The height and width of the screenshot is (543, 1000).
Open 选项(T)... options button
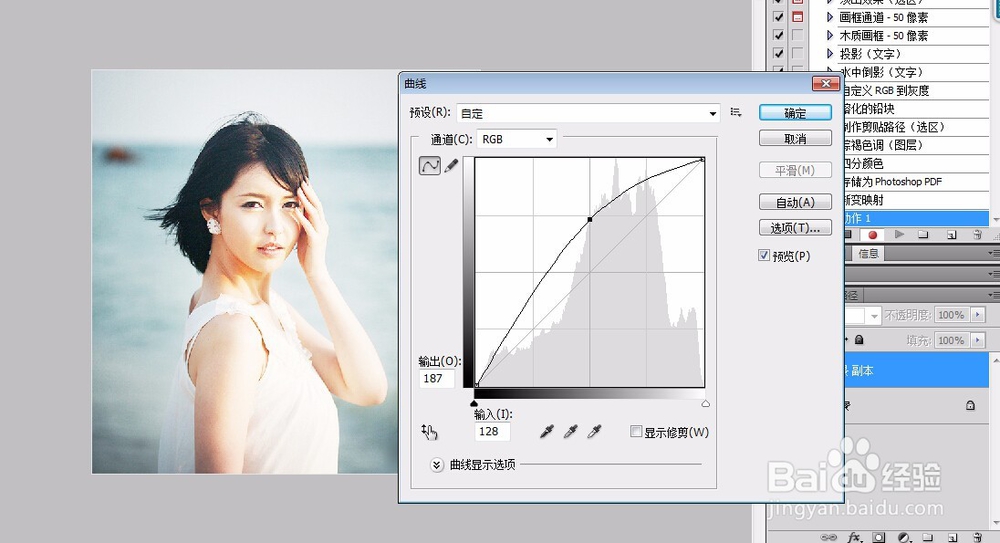pyautogui.click(x=795, y=228)
